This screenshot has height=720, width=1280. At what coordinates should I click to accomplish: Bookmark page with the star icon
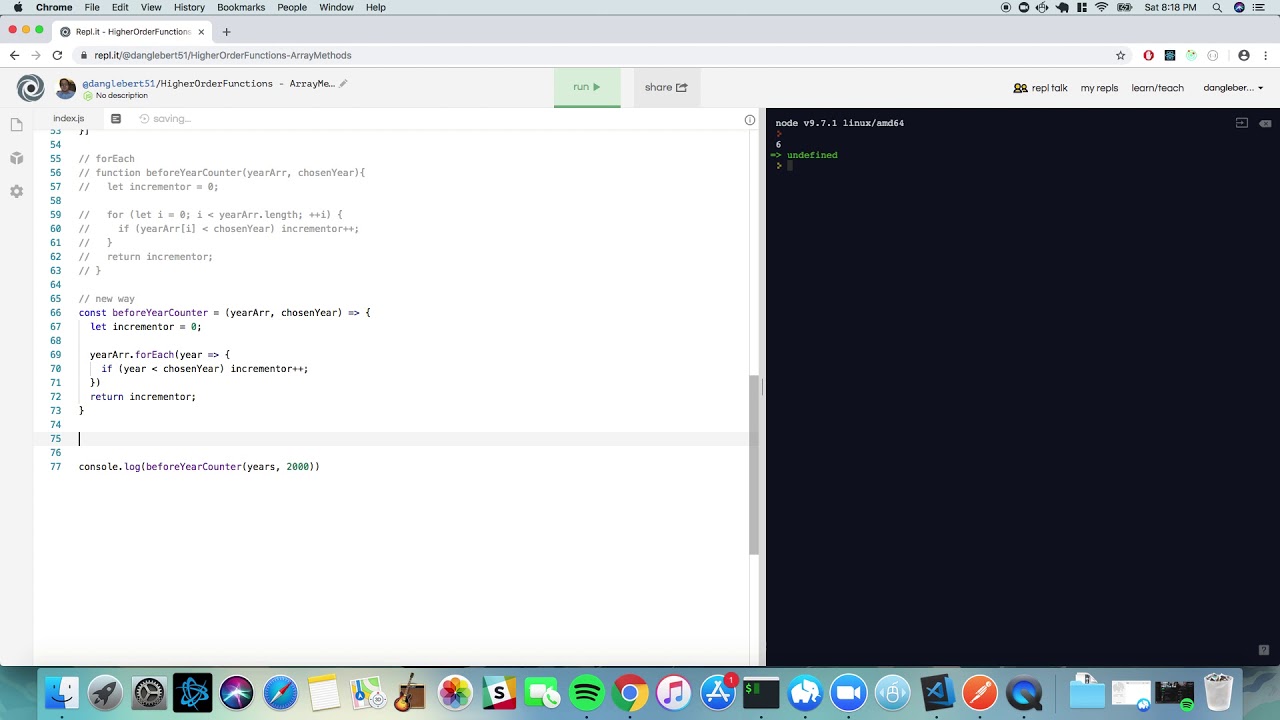pyautogui.click(x=1121, y=55)
